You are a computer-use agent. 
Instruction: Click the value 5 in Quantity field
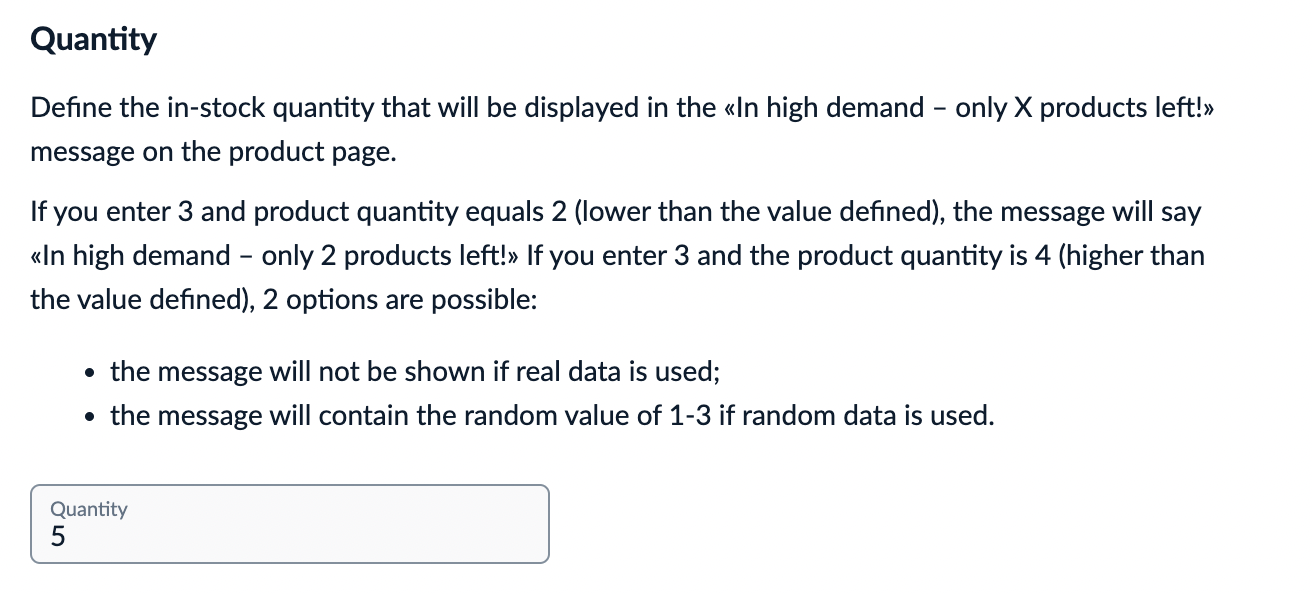58,538
